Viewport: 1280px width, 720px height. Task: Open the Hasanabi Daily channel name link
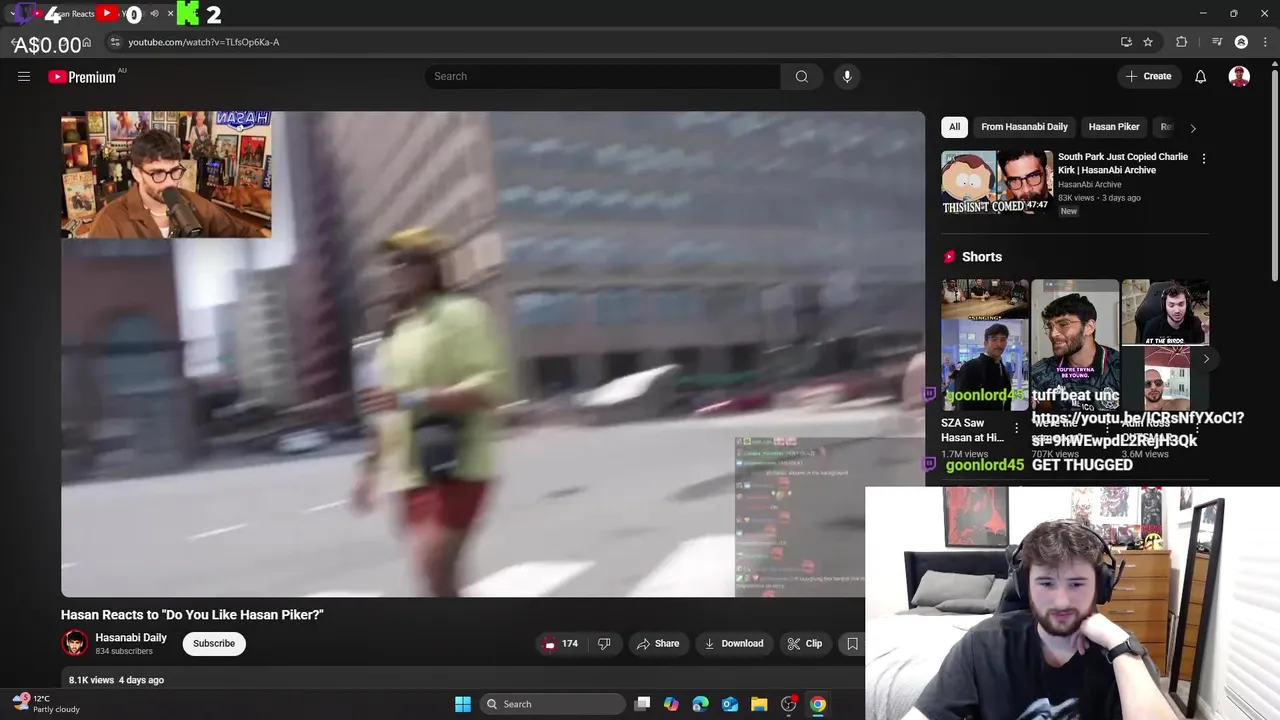[x=131, y=637]
